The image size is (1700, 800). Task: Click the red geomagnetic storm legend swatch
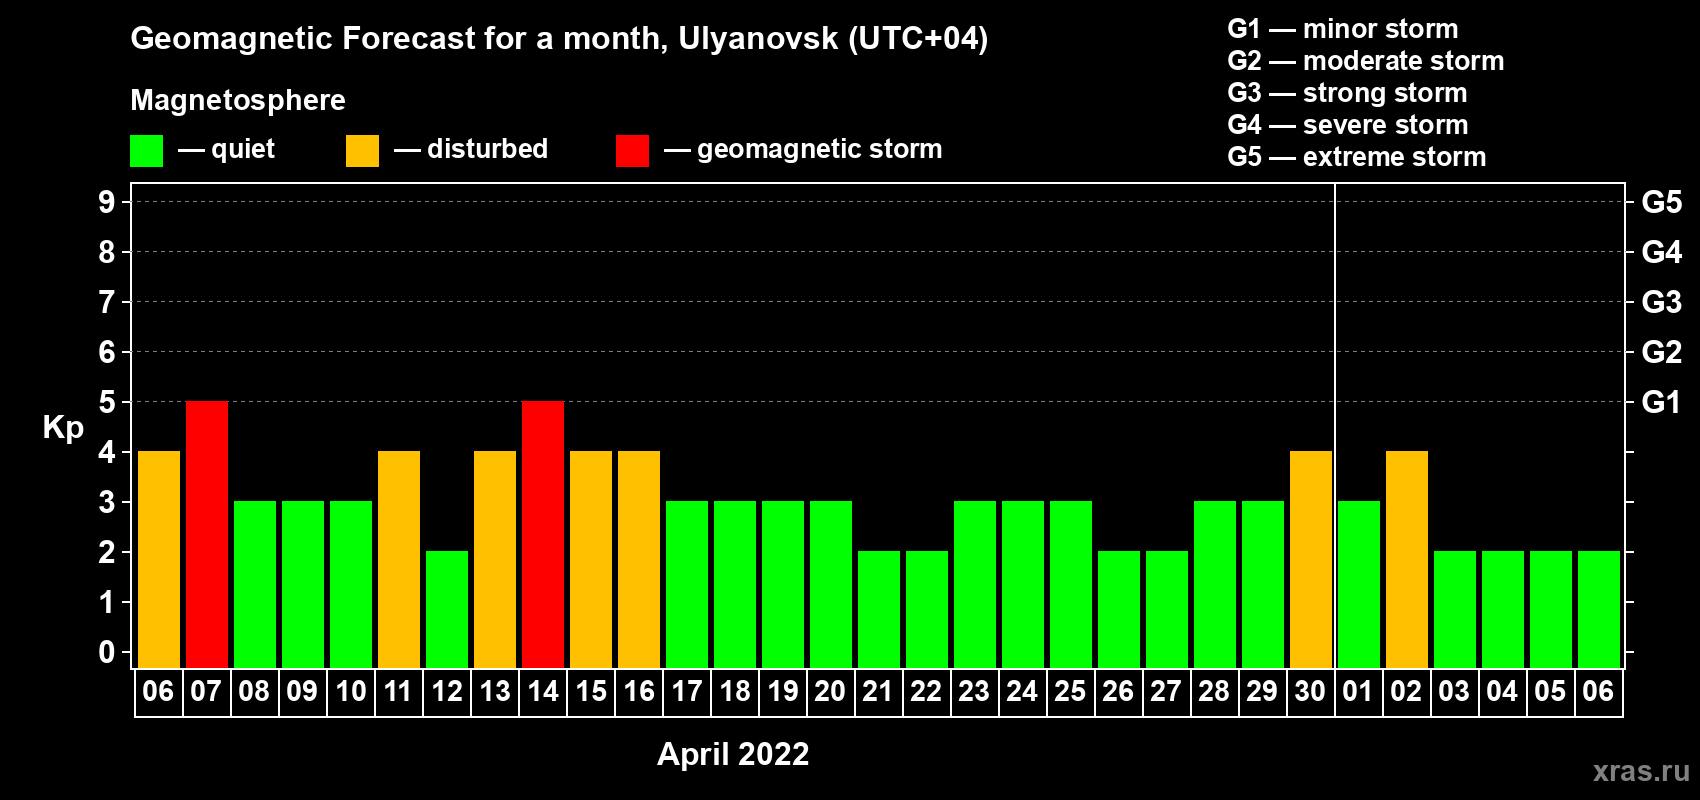click(x=632, y=151)
